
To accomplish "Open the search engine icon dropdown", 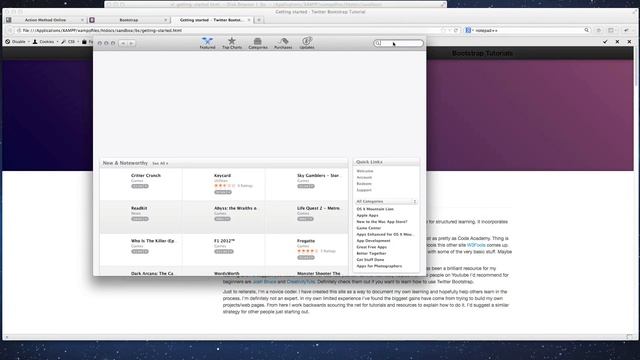I will [469, 30].
